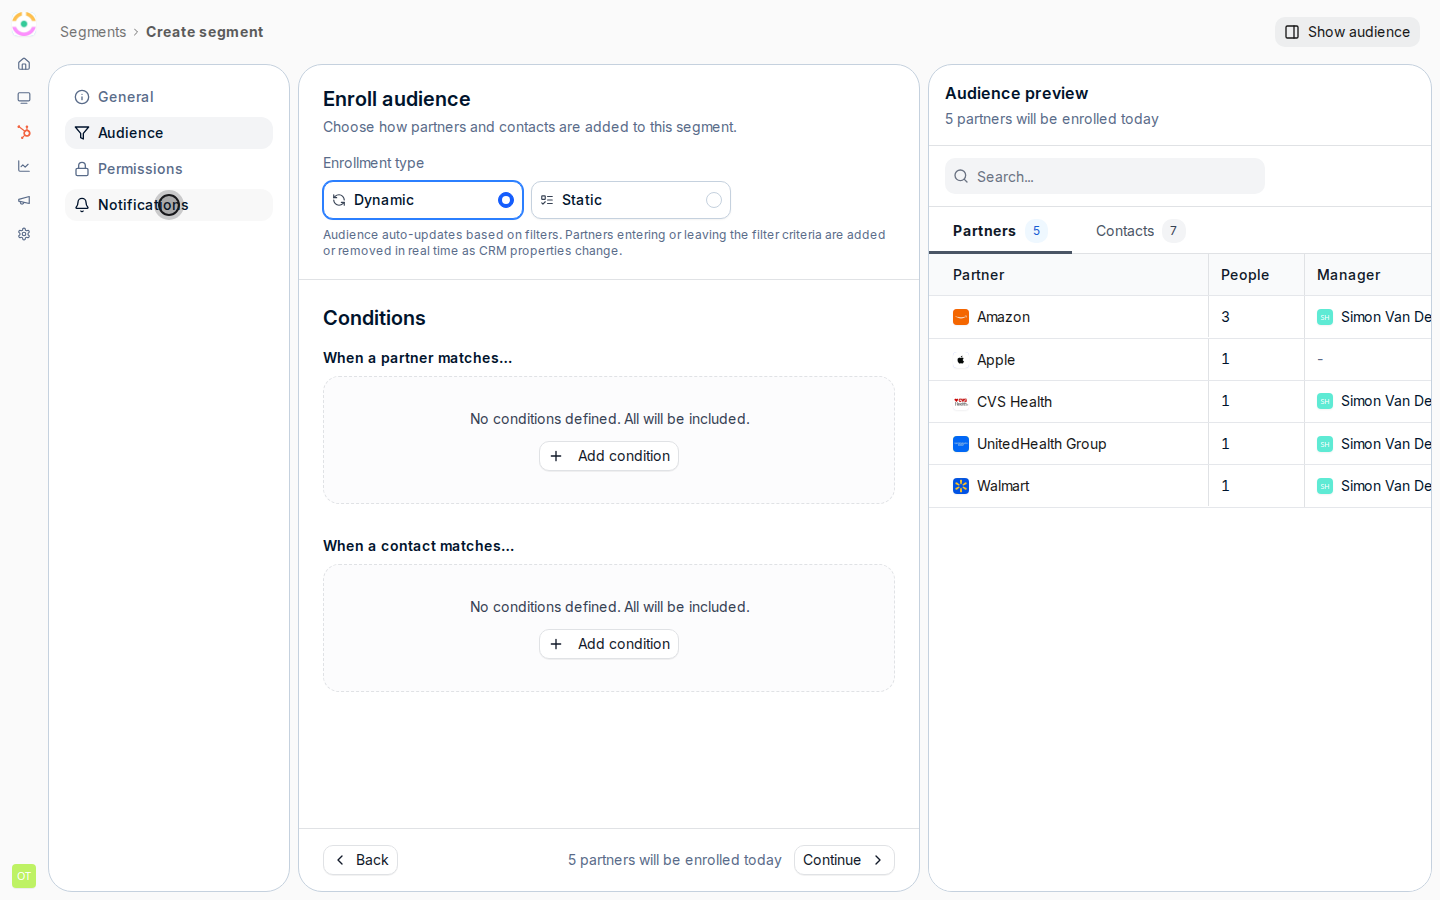The image size is (1440, 900).
Task: Open the analytics chart icon in sidebar
Action: [24, 166]
